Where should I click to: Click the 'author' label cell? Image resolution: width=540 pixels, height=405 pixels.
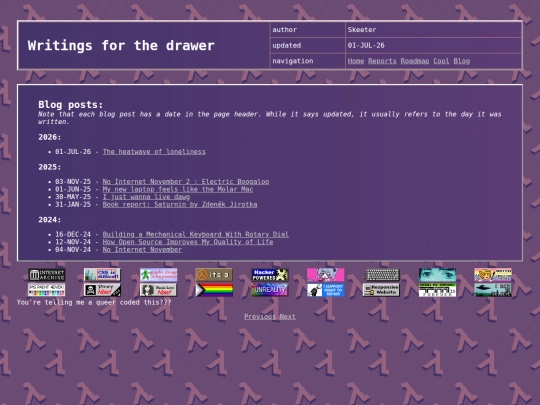click(x=308, y=30)
